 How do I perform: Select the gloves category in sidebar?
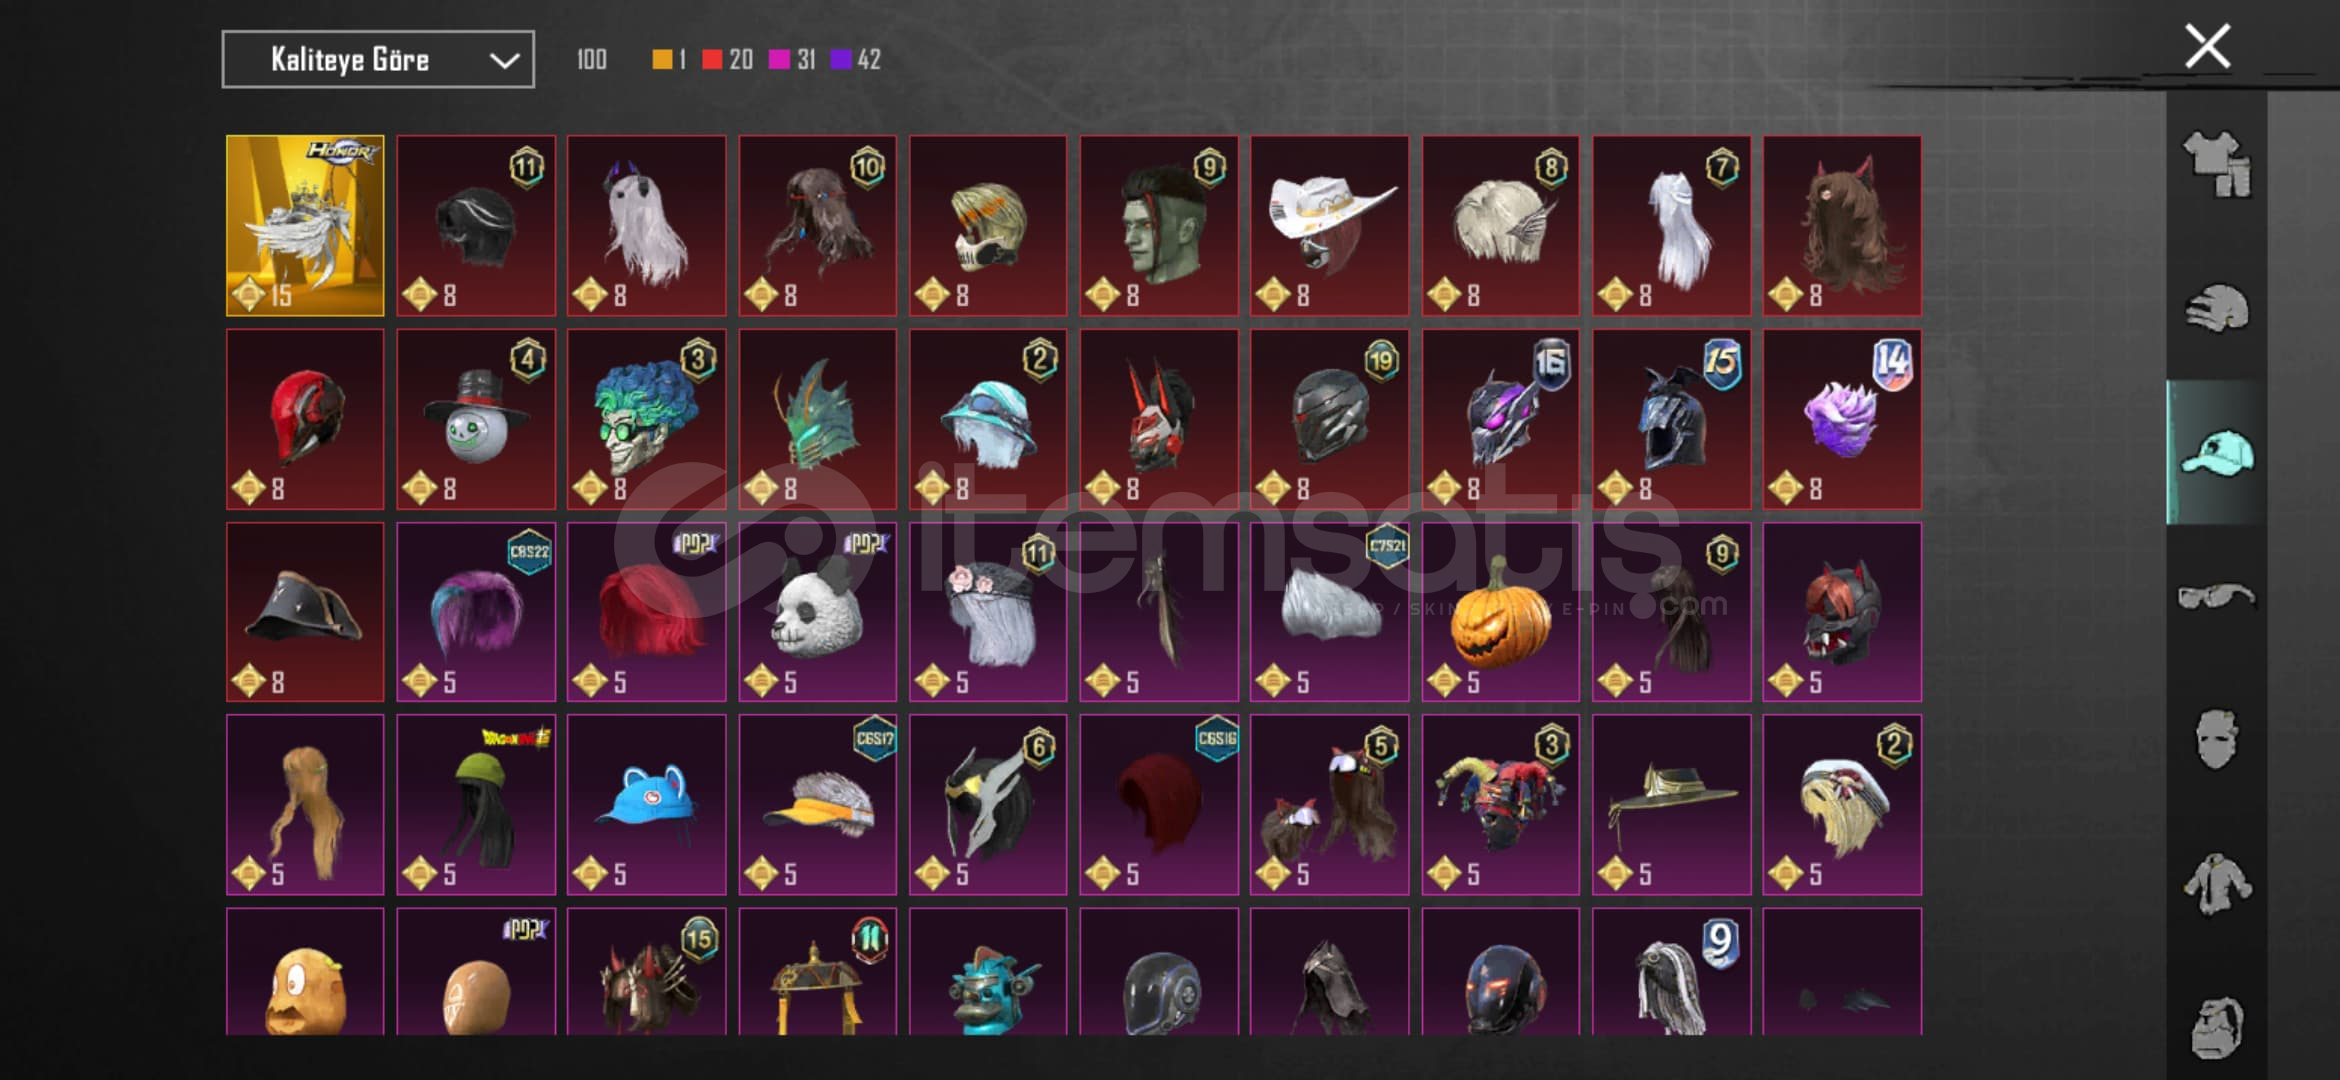point(2217,308)
